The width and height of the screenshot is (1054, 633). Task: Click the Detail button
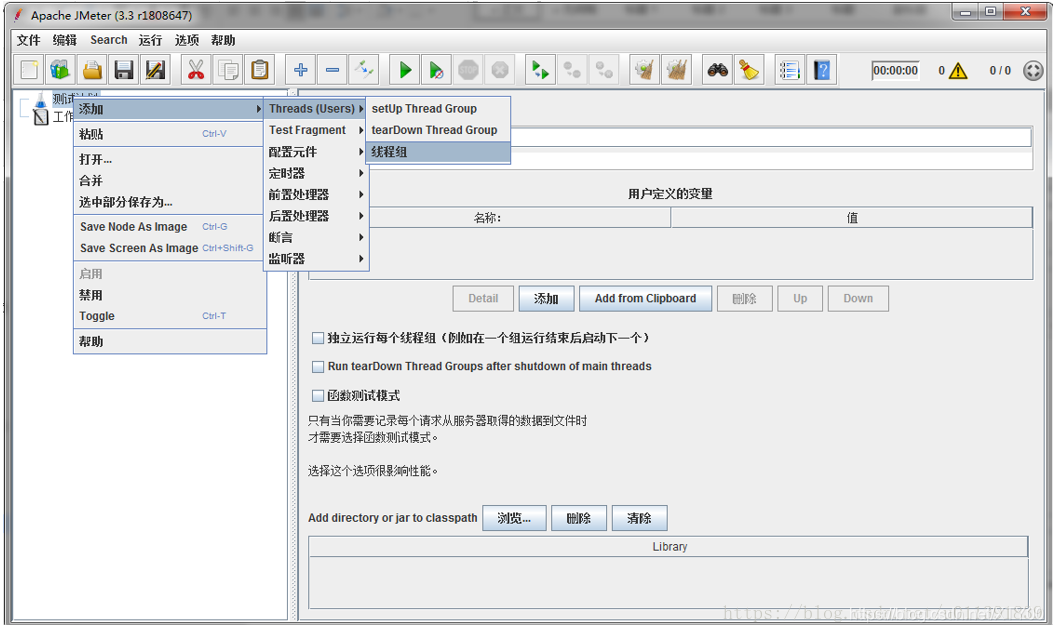(483, 299)
